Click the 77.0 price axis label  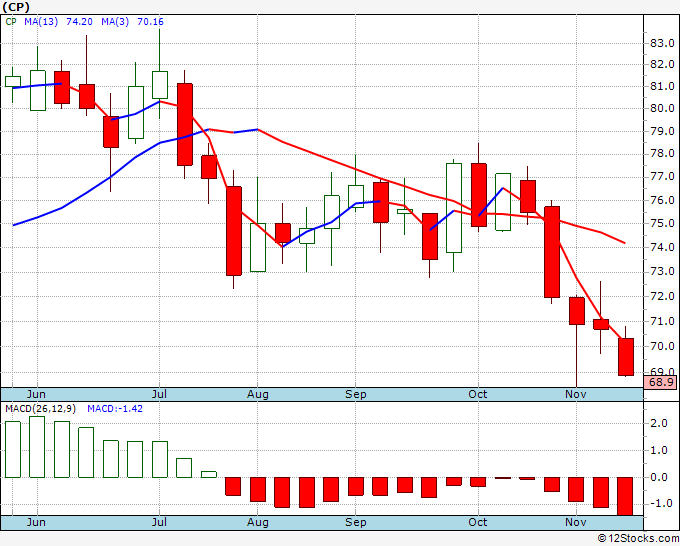662,177
